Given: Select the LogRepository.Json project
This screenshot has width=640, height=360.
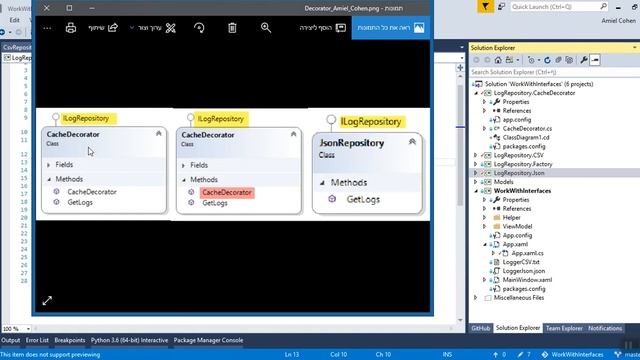Looking at the screenshot, I should coord(518,173).
